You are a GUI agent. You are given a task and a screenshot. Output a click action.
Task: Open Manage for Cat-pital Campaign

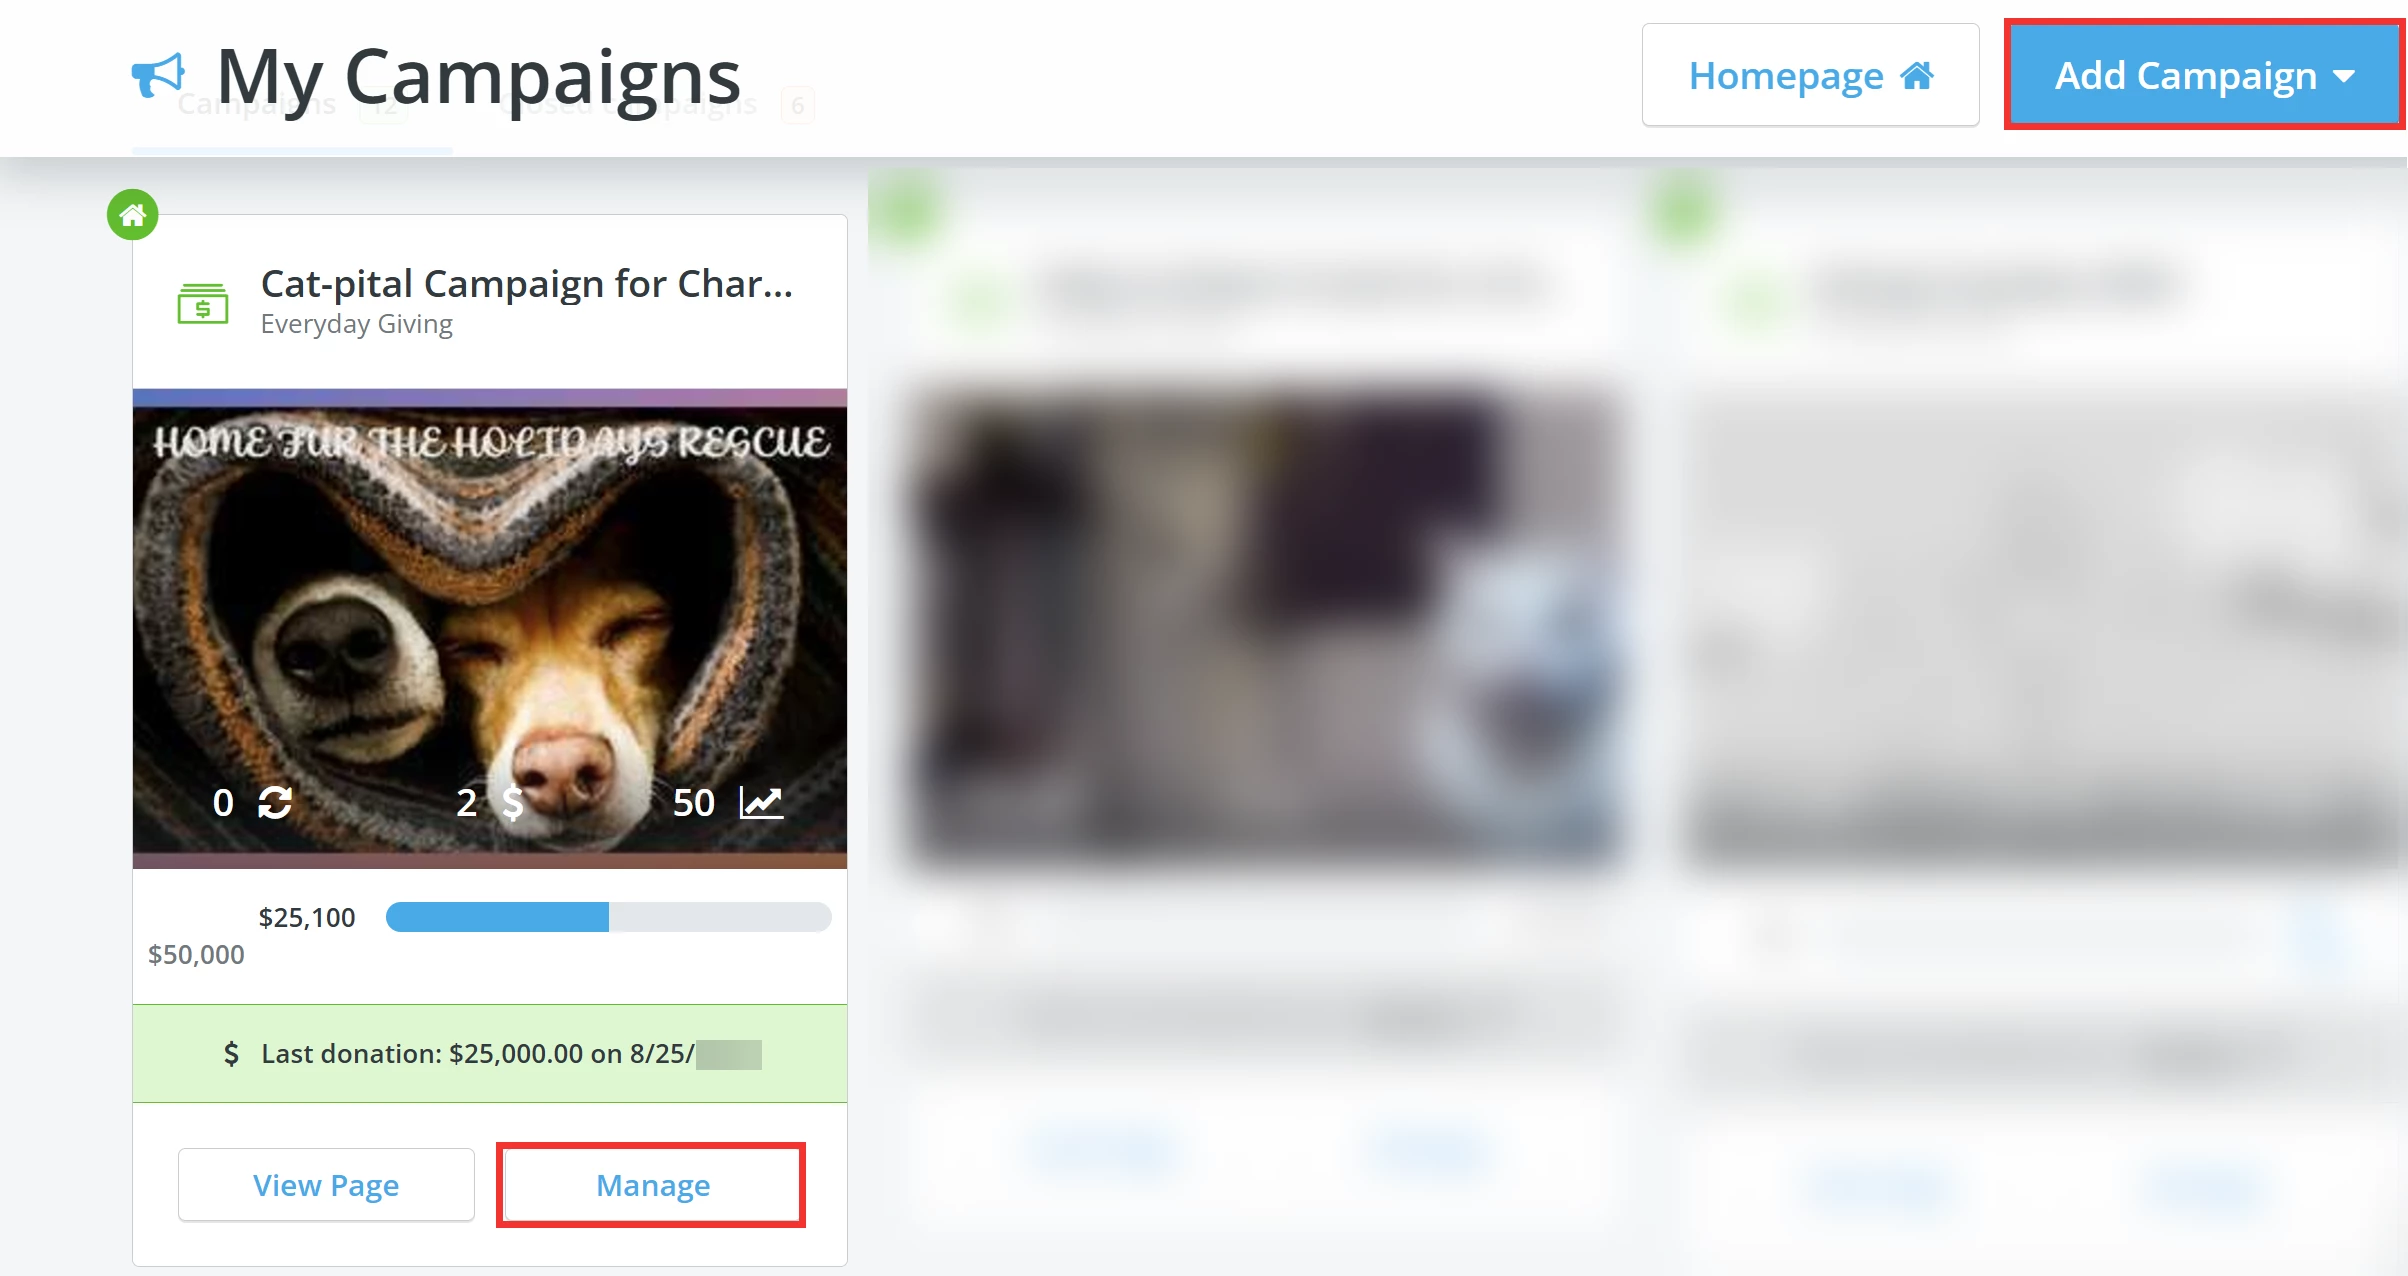click(x=652, y=1185)
